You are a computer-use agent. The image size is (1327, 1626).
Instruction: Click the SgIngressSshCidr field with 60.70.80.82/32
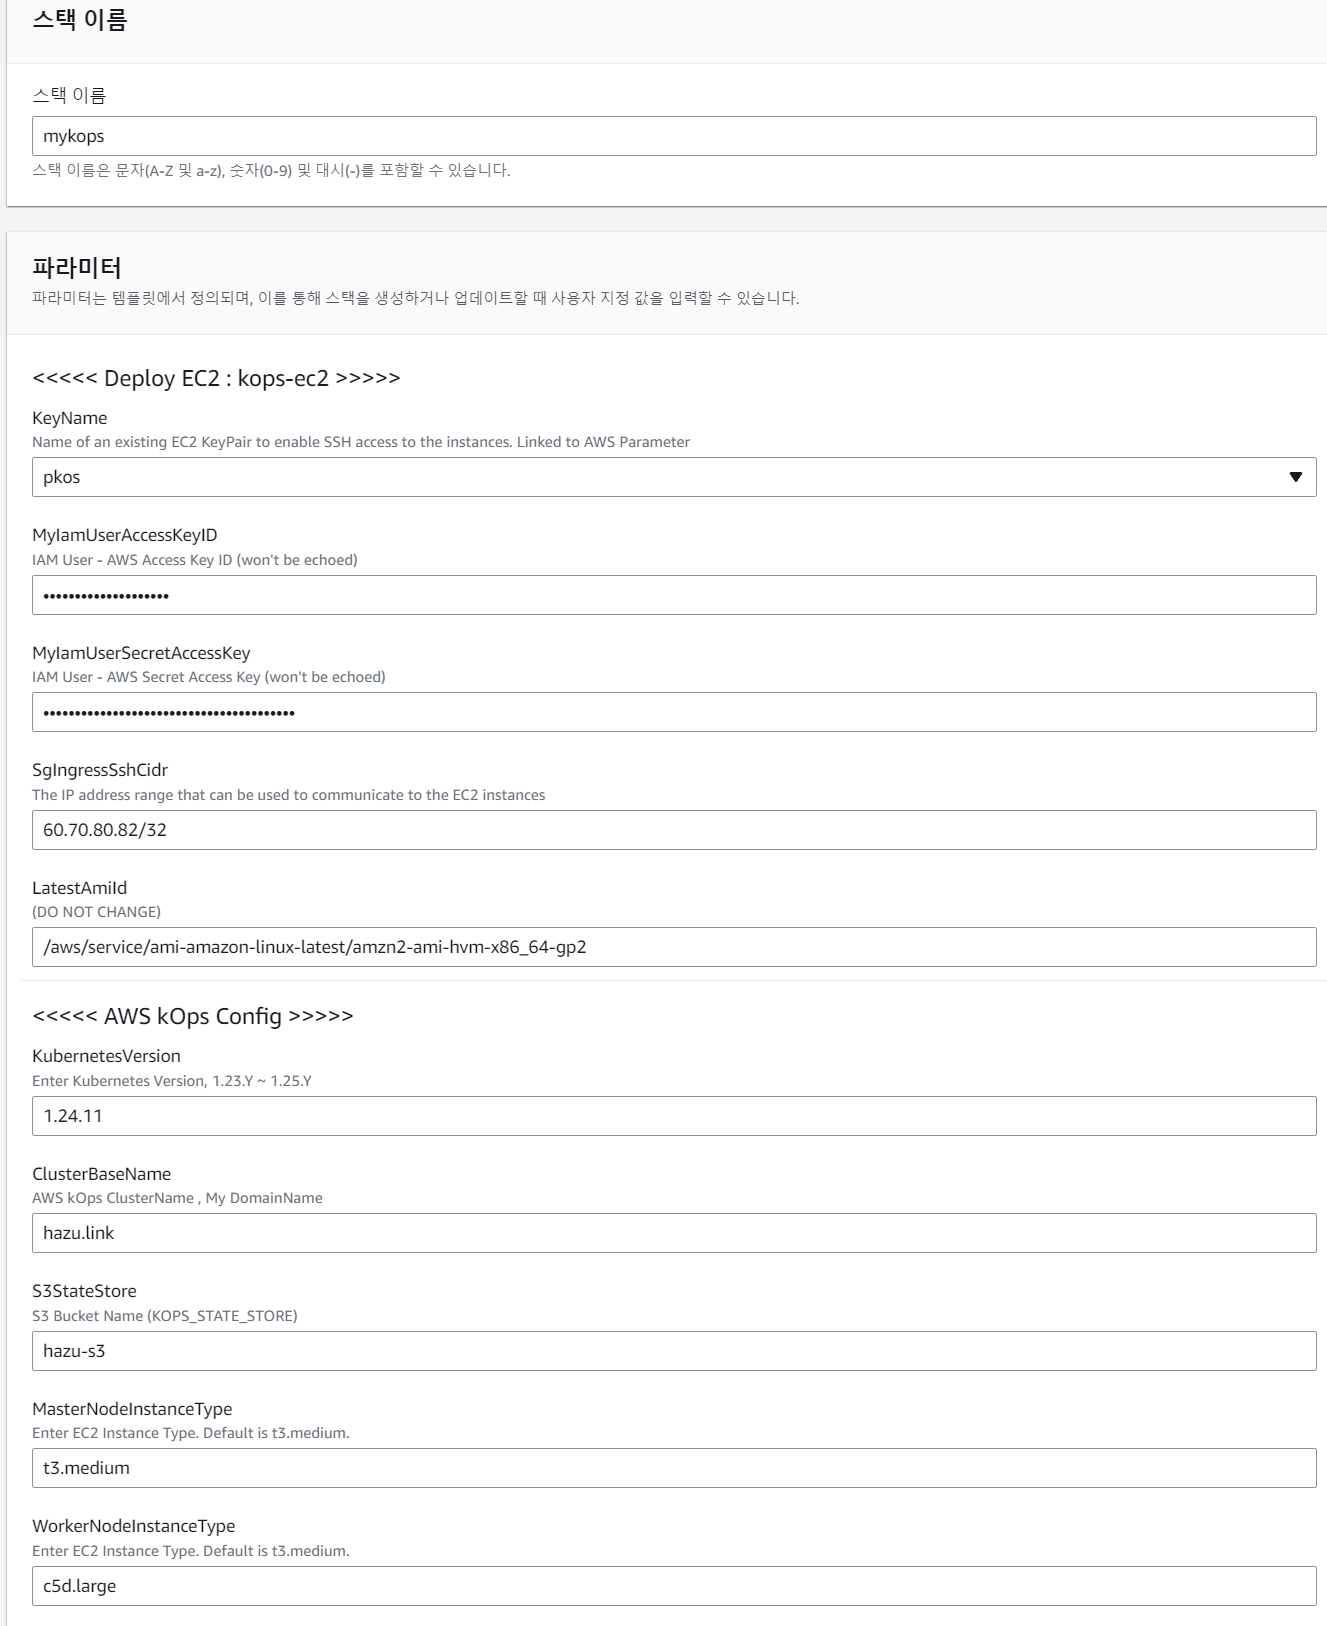[x=674, y=830]
